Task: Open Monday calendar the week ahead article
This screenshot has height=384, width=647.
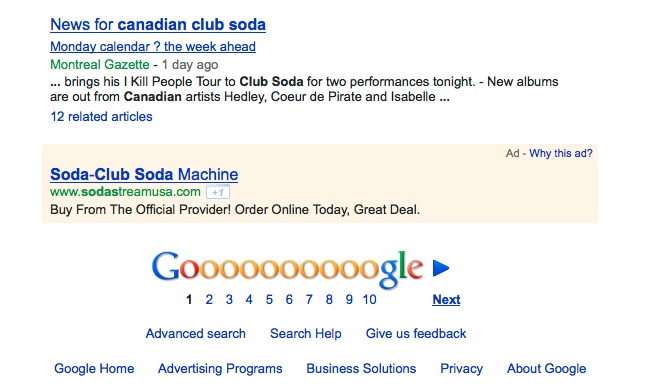Action: coord(153,47)
